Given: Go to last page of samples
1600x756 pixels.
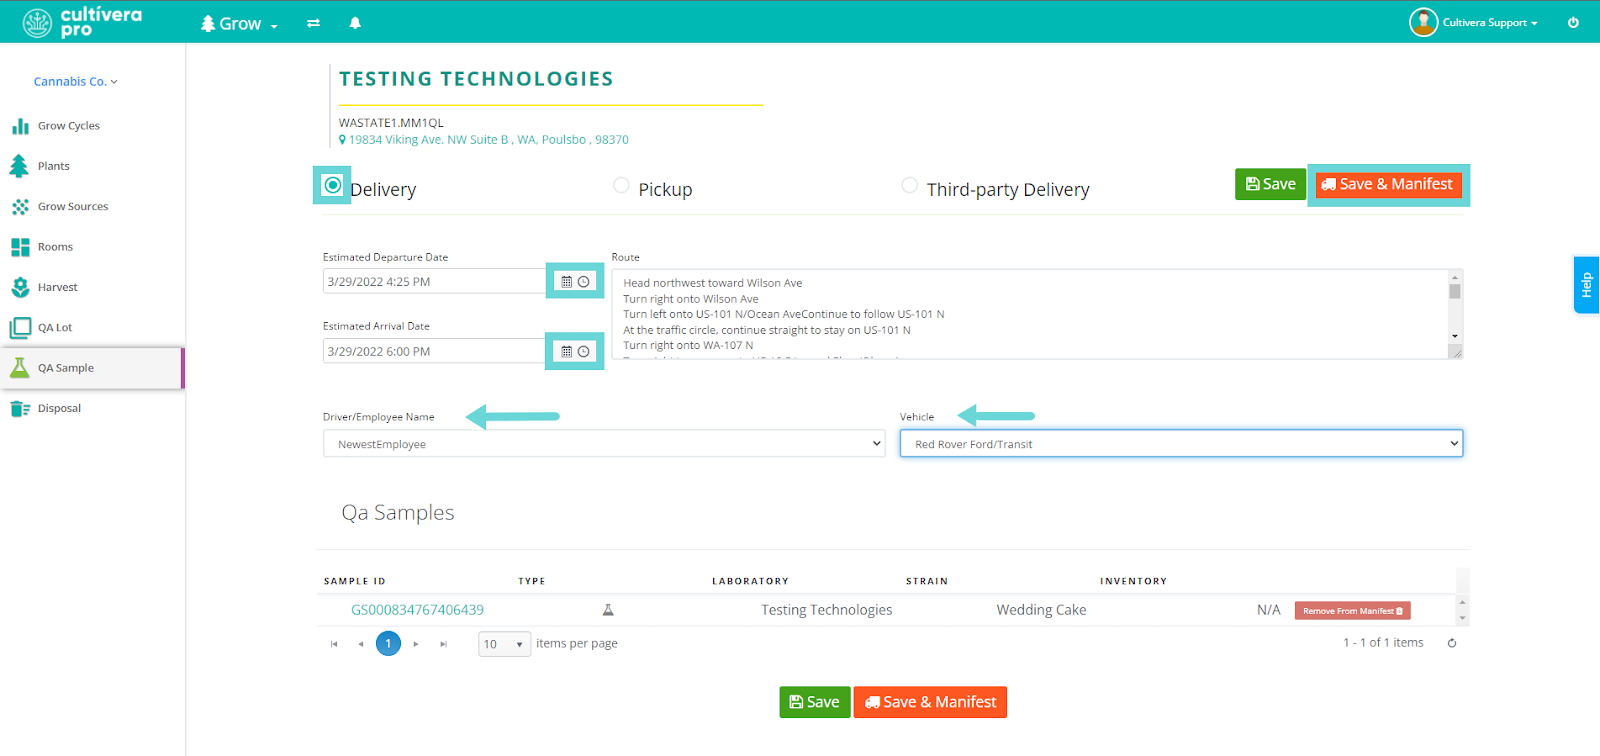Looking at the screenshot, I should pos(443,644).
